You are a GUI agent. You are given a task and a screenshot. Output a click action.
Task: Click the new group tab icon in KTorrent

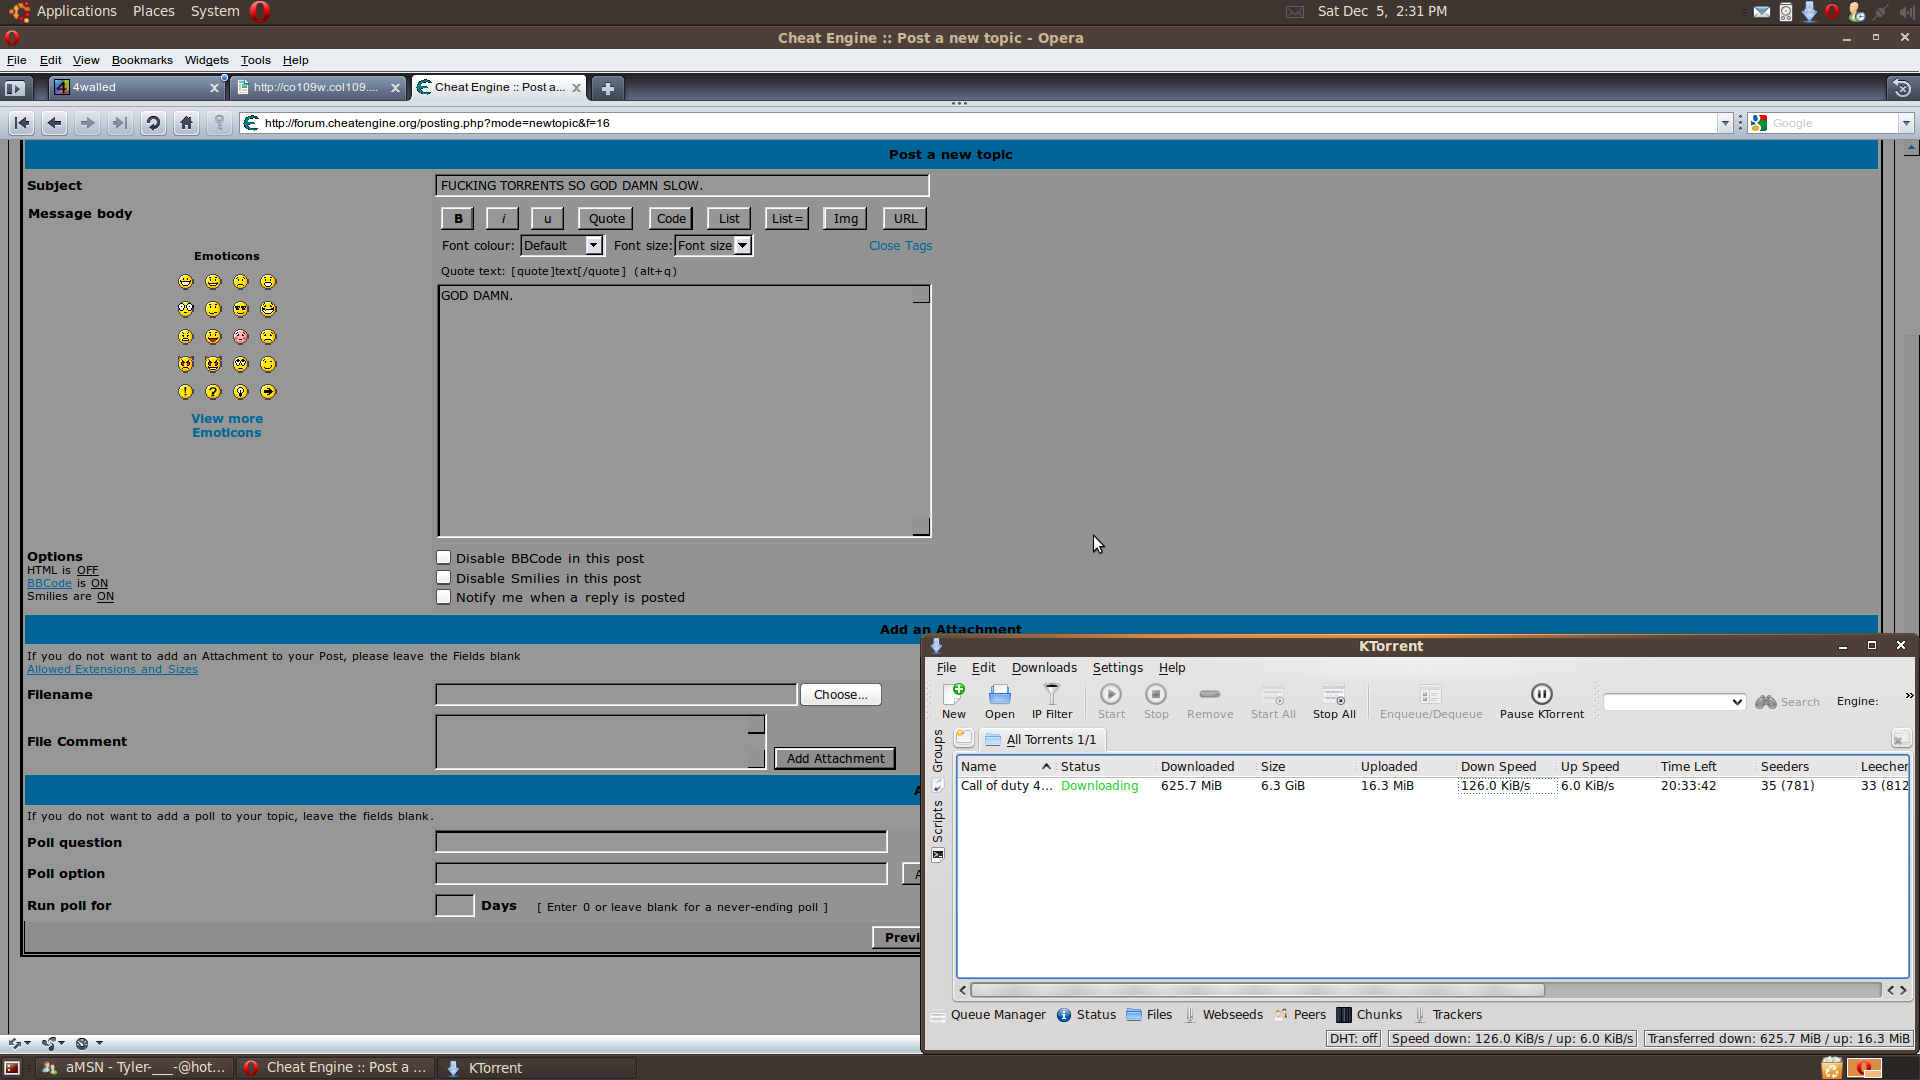coord(964,738)
